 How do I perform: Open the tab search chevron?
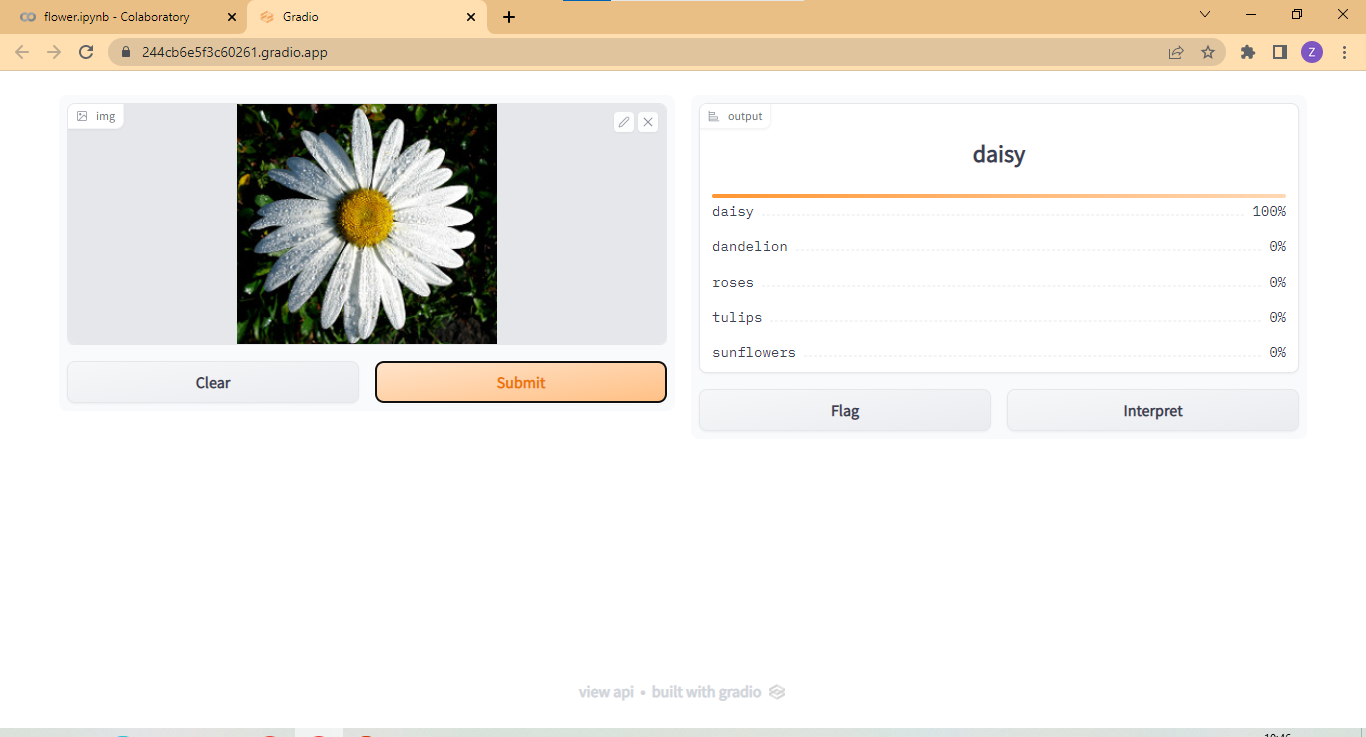click(x=1205, y=15)
